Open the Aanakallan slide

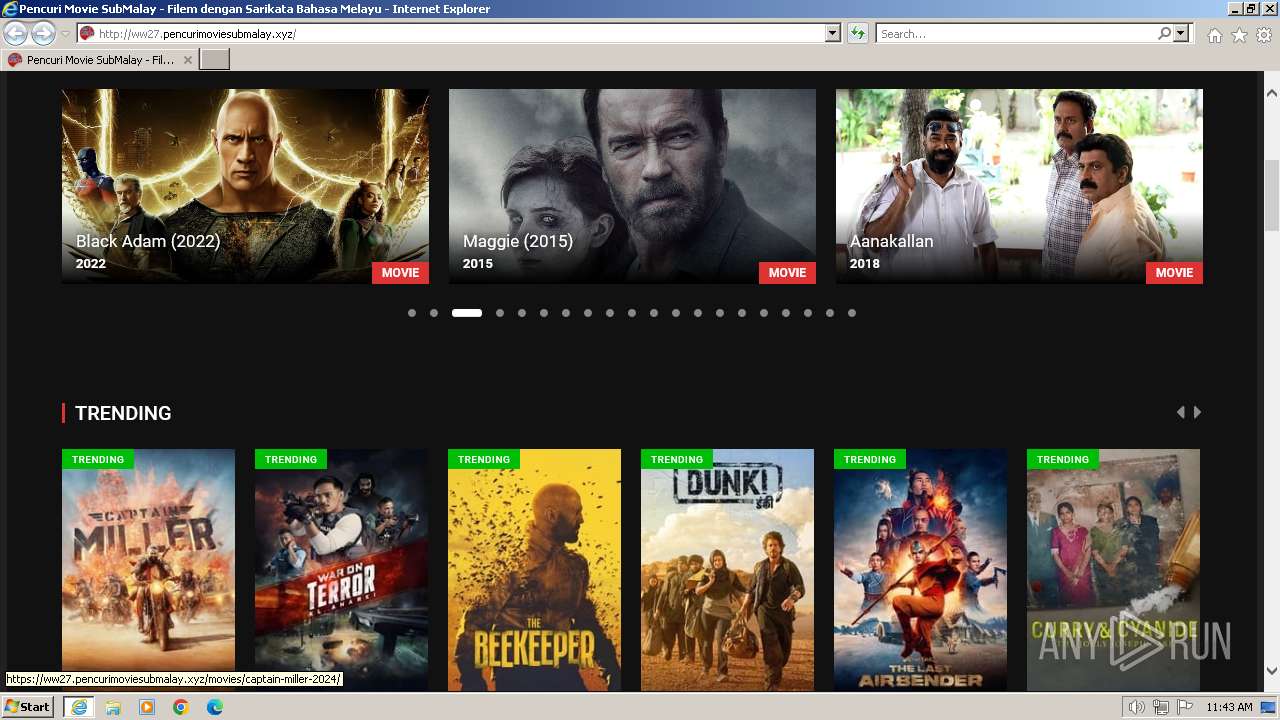[1019, 186]
